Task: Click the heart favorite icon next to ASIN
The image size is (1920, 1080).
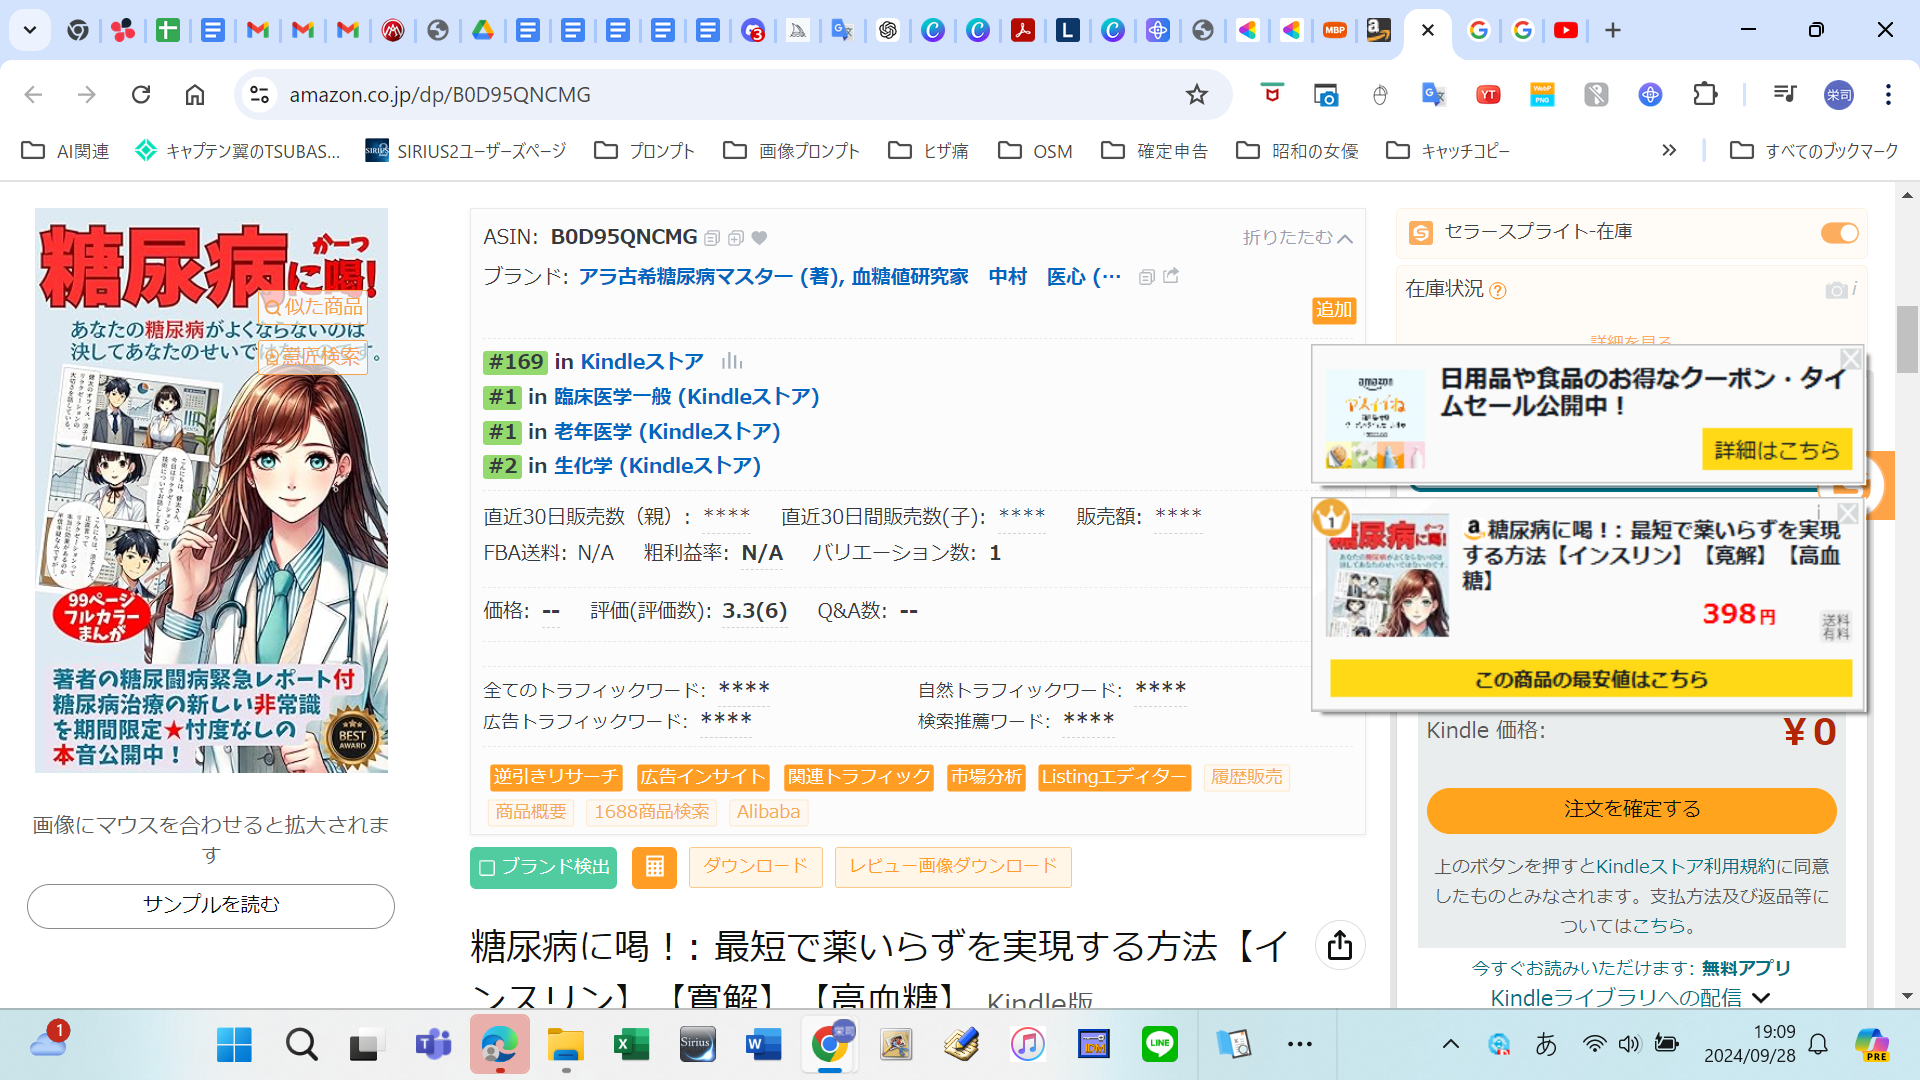Action: (x=759, y=238)
